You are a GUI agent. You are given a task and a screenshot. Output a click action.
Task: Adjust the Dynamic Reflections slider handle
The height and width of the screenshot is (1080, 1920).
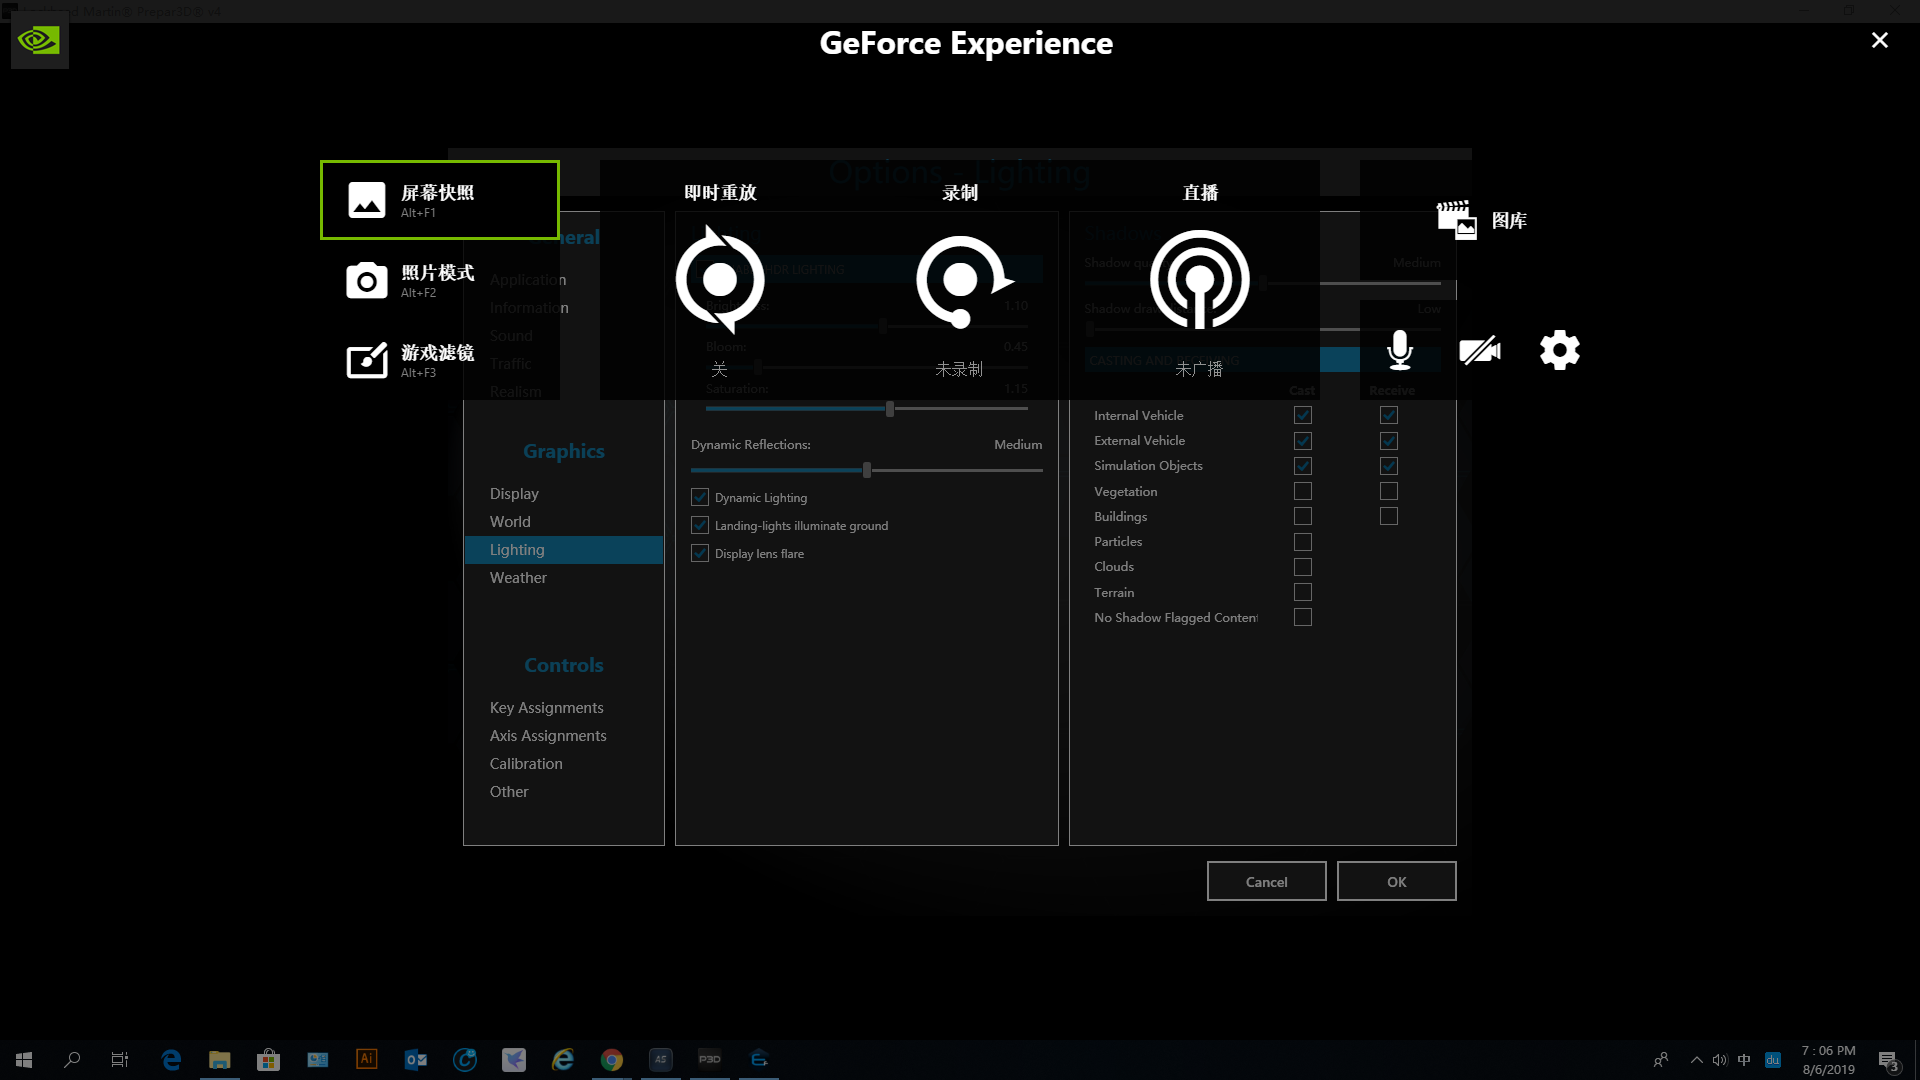coord(867,470)
